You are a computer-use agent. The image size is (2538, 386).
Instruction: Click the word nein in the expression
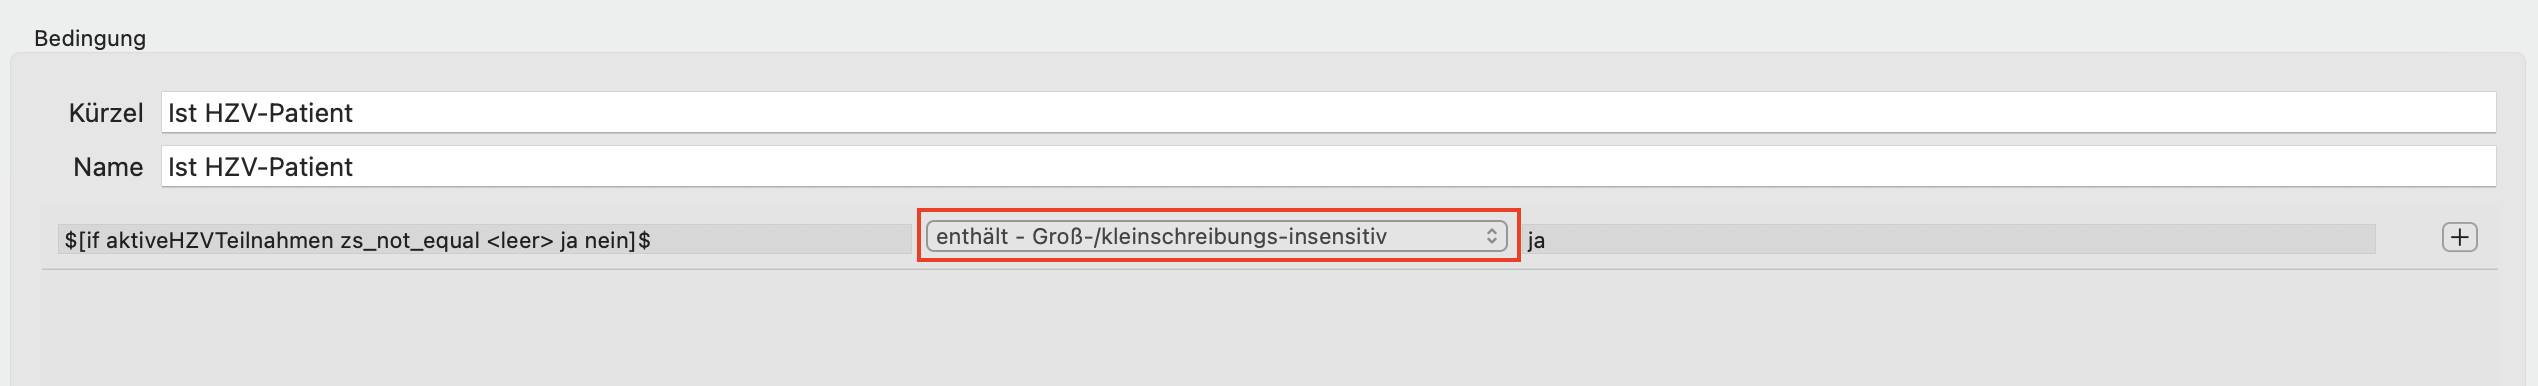coord(608,240)
